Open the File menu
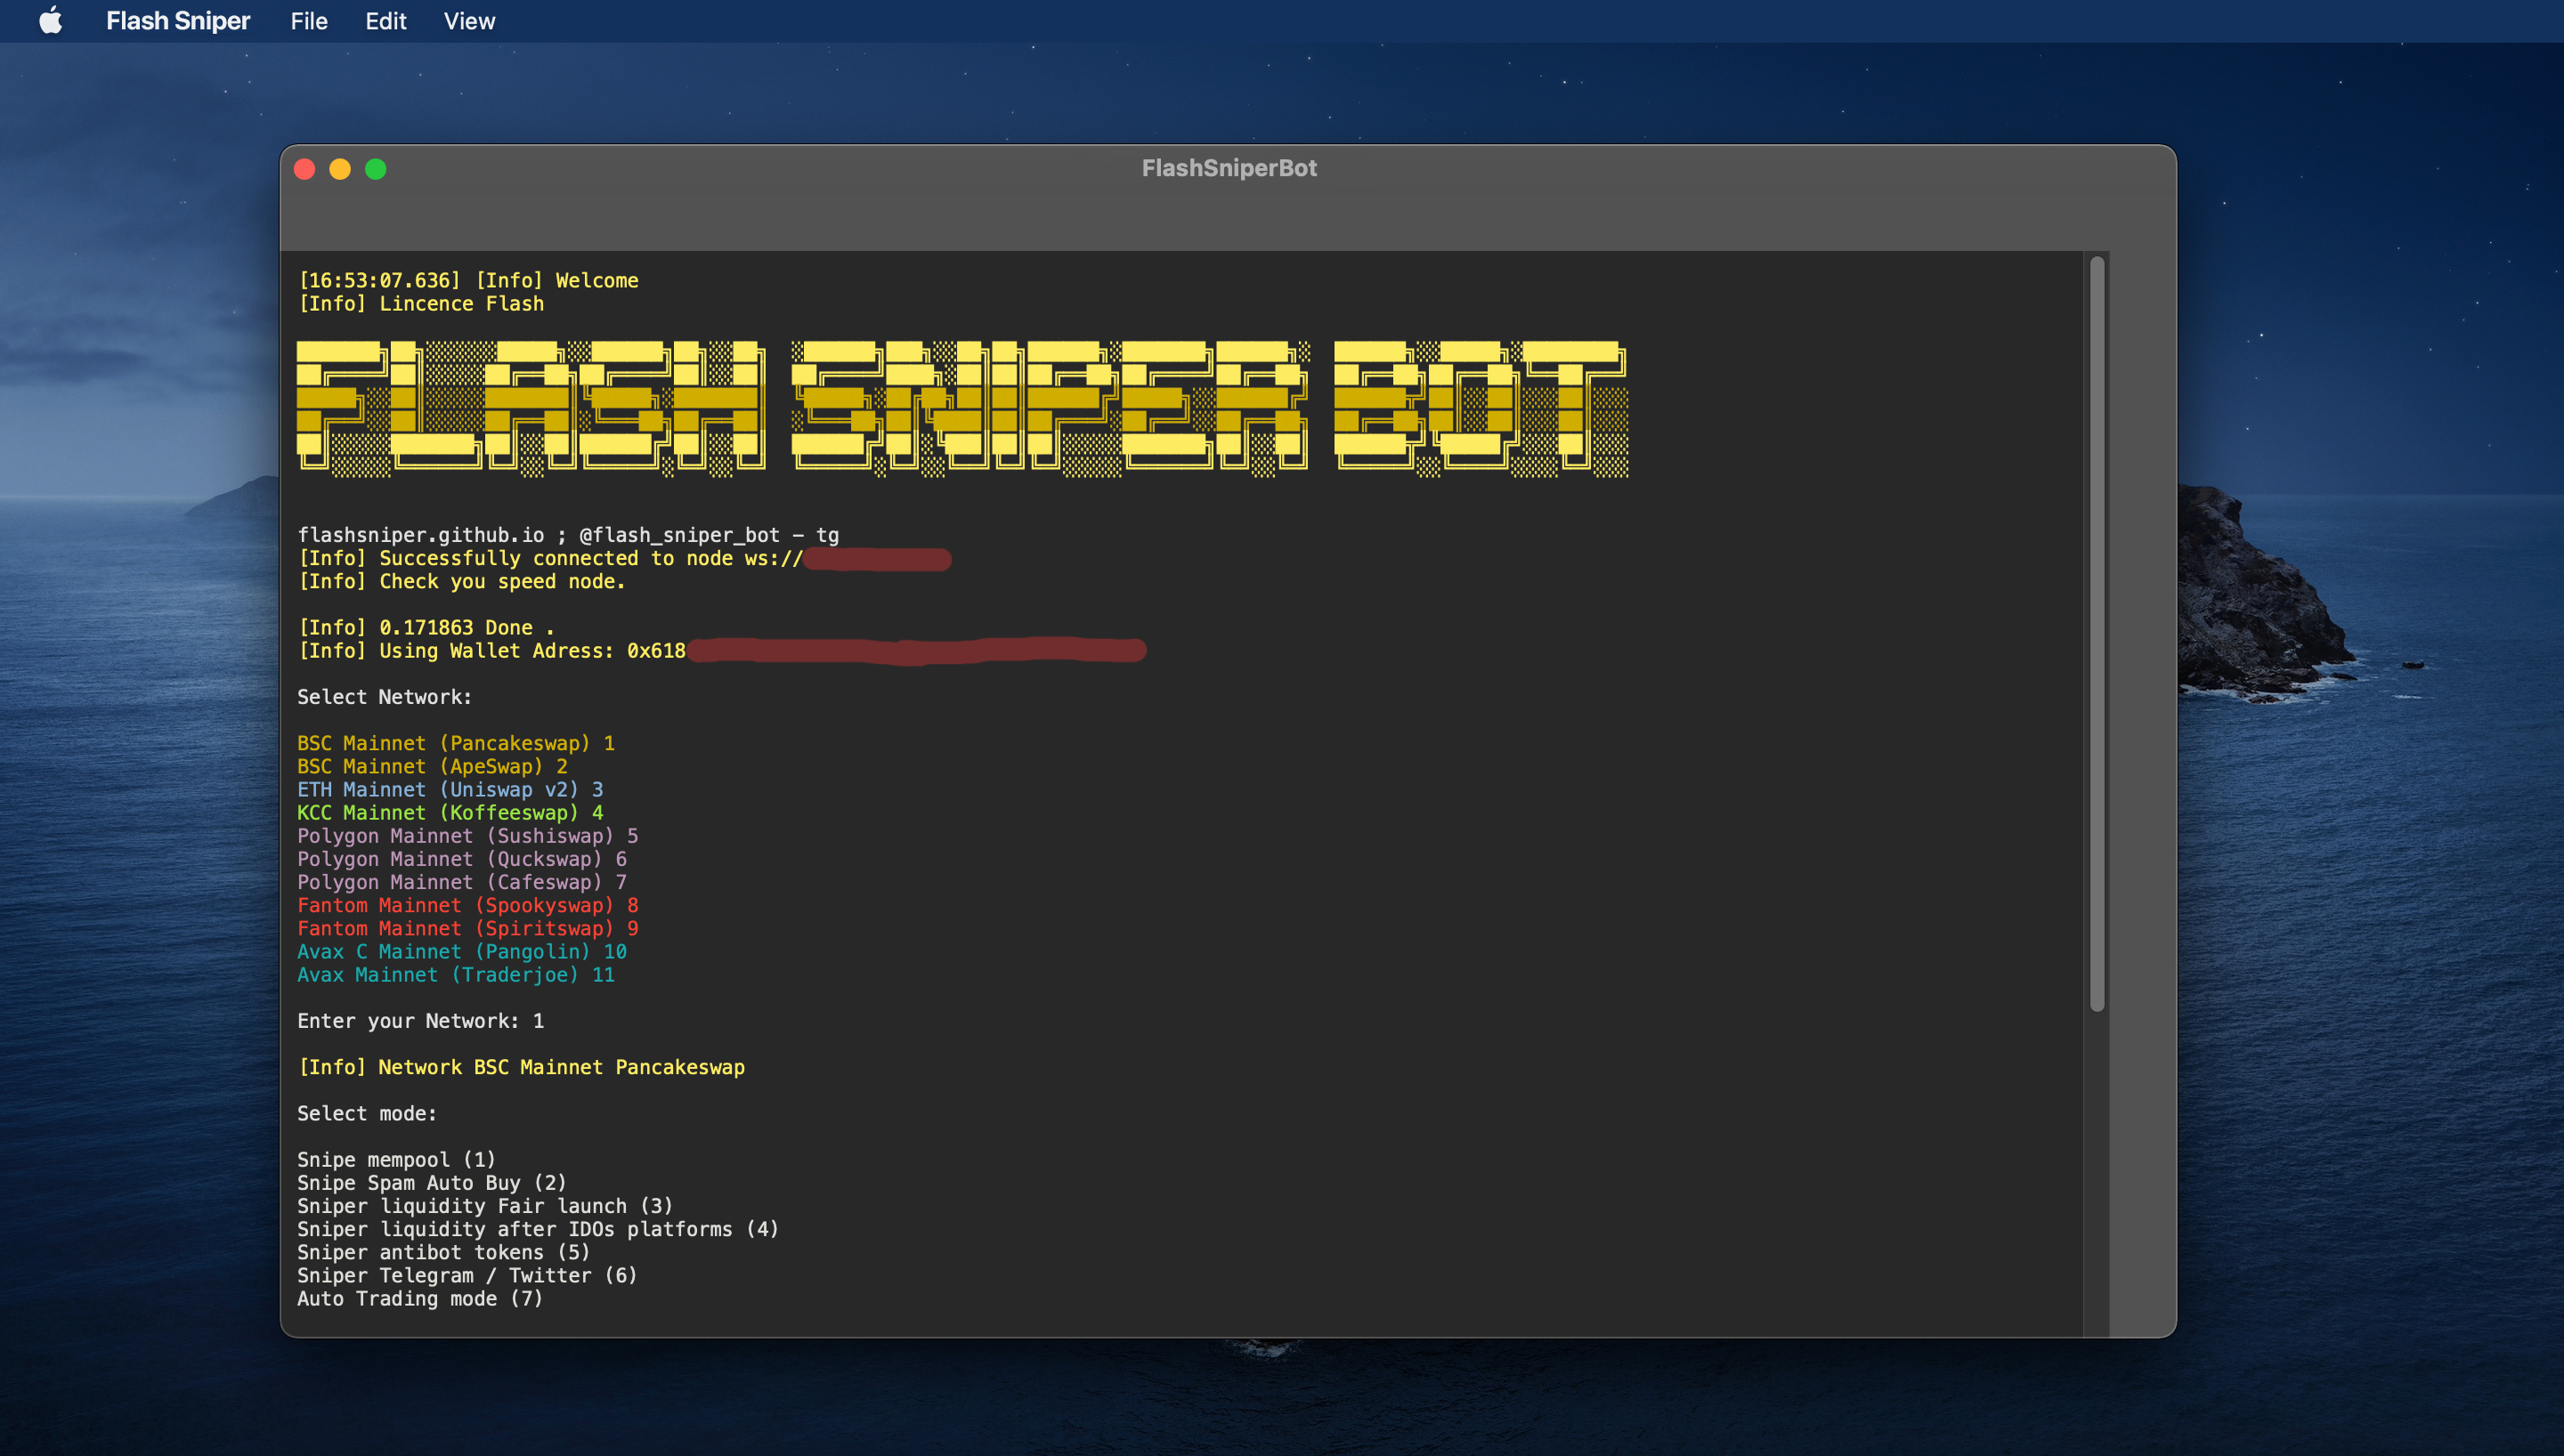Image resolution: width=2564 pixels, height=1456 pixels. pyautogui.click(x=309, y=21)
